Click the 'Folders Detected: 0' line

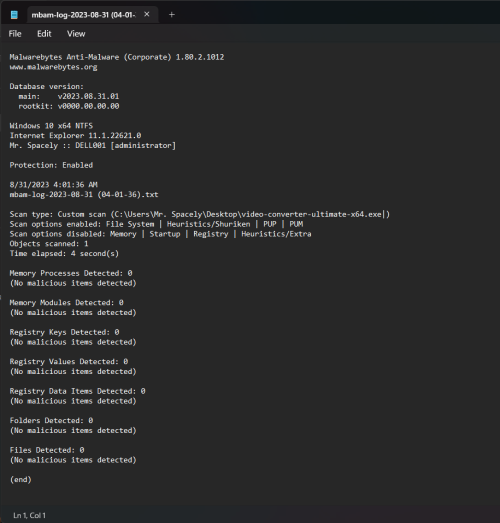[51, 421]
